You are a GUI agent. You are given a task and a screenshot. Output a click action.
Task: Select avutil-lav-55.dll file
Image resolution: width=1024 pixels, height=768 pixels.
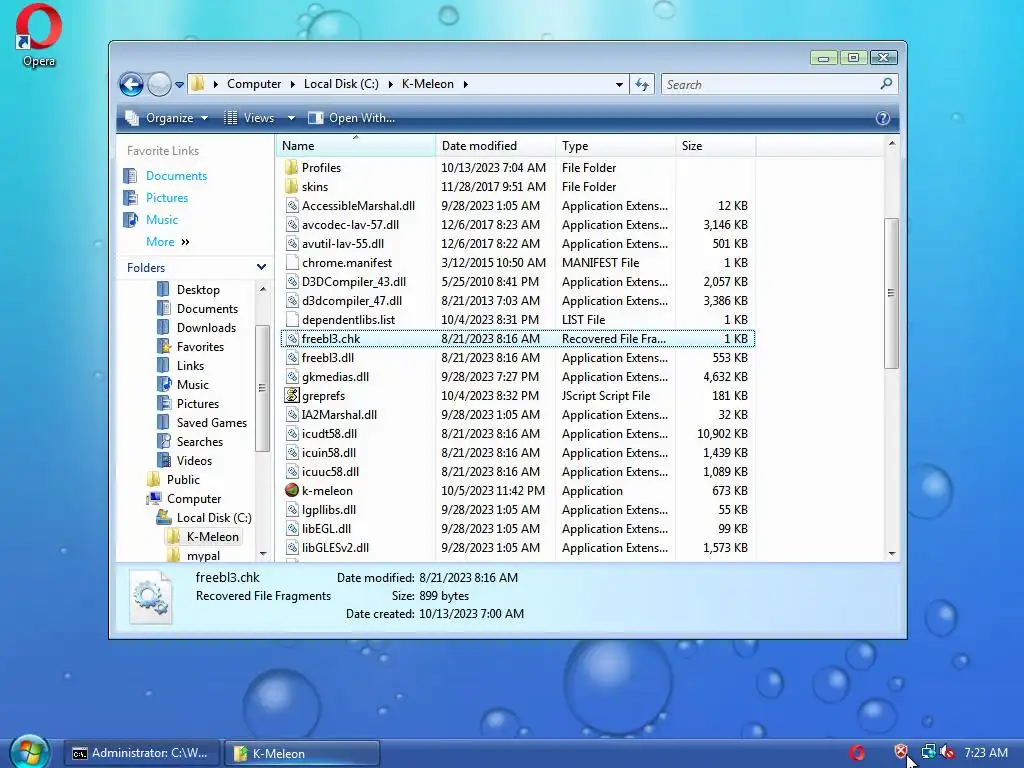point(342,244)
